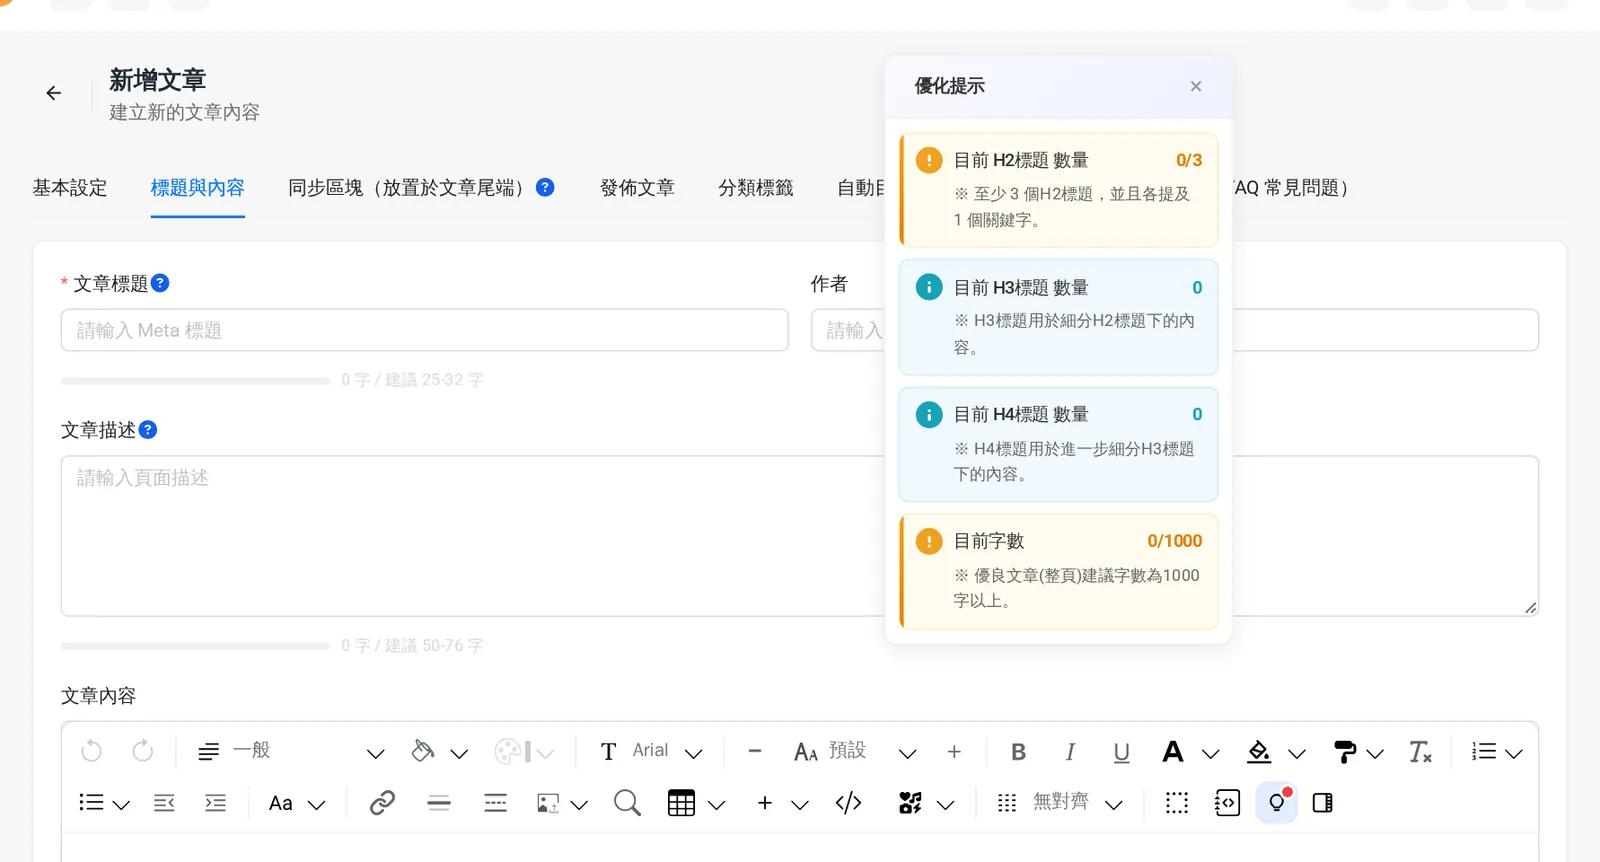
Task: Click the help icon beside 同步區塊
Action: pyautogui.click(x=545, y=187)
